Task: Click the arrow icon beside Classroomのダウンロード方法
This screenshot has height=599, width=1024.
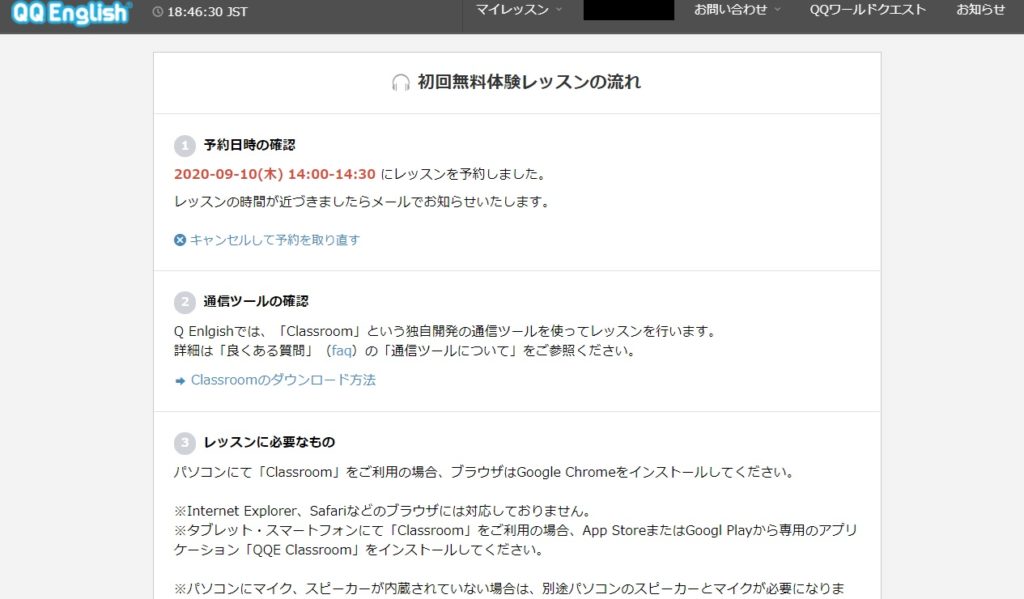Action: click(x=180, y=381)
